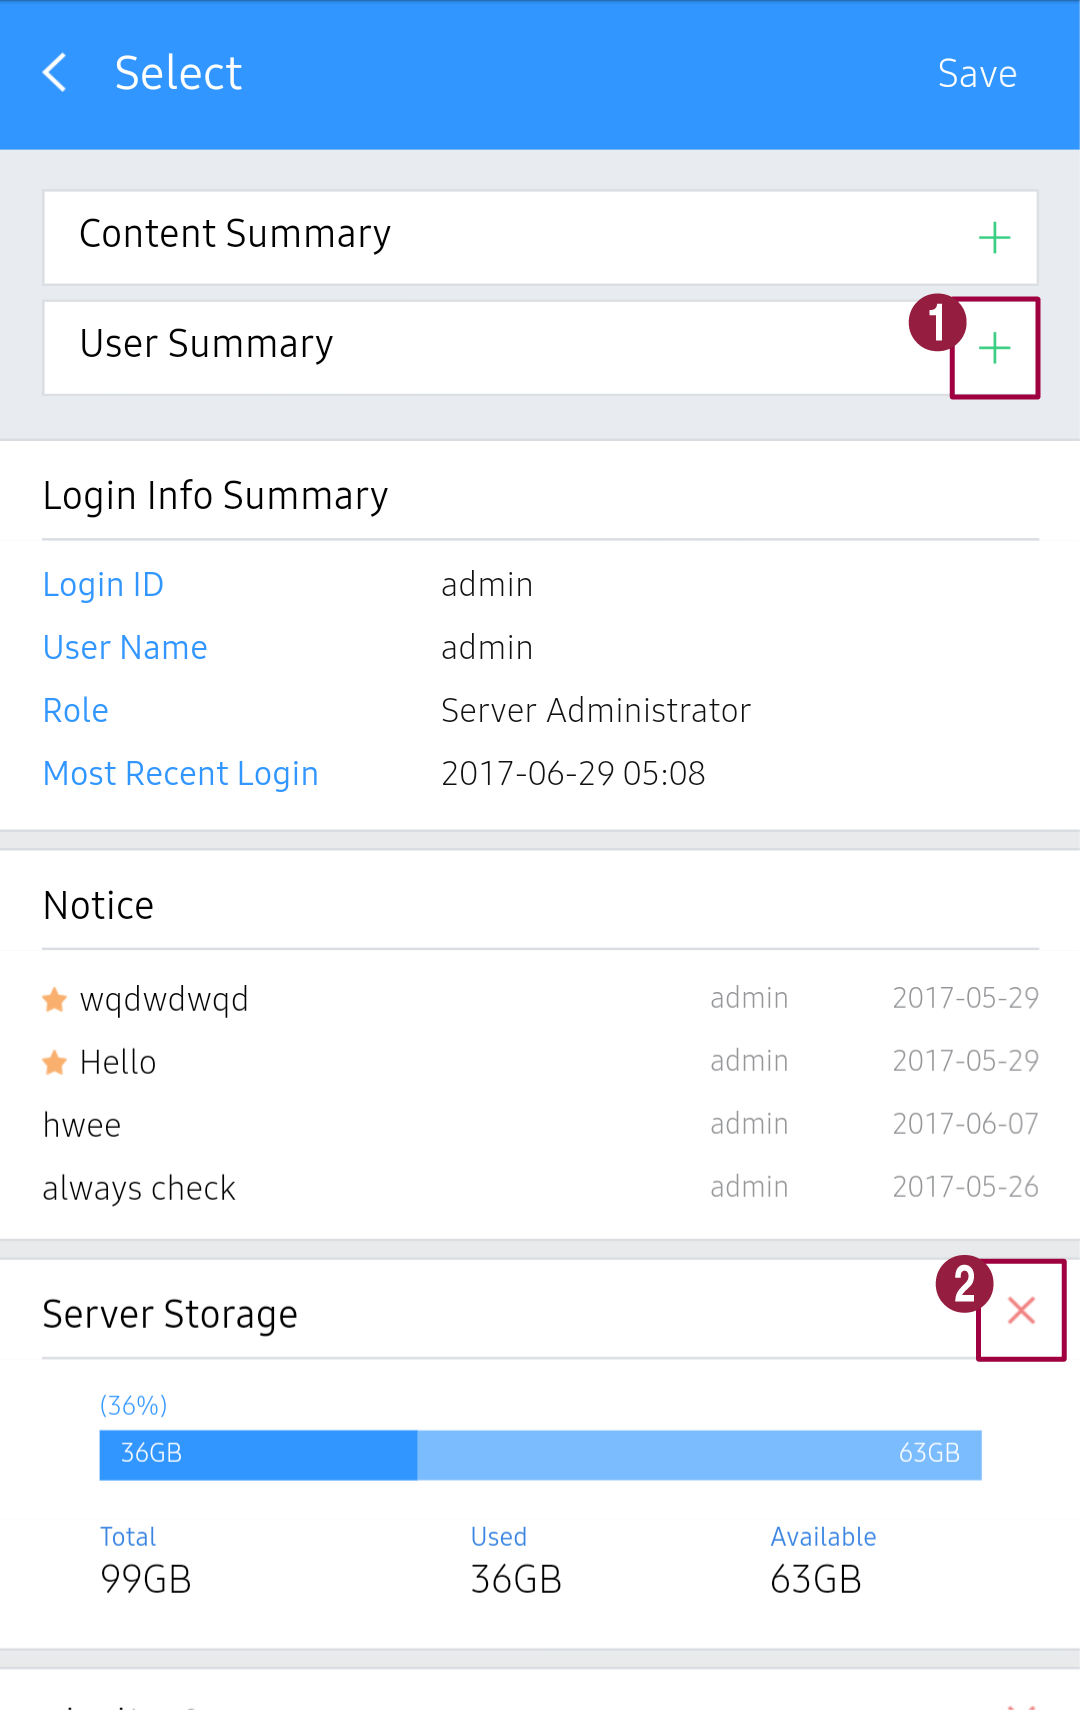This screenshot has height=1710, width=1080.
Task: Save the selected dashboard widgets
Action: (976, 74)
